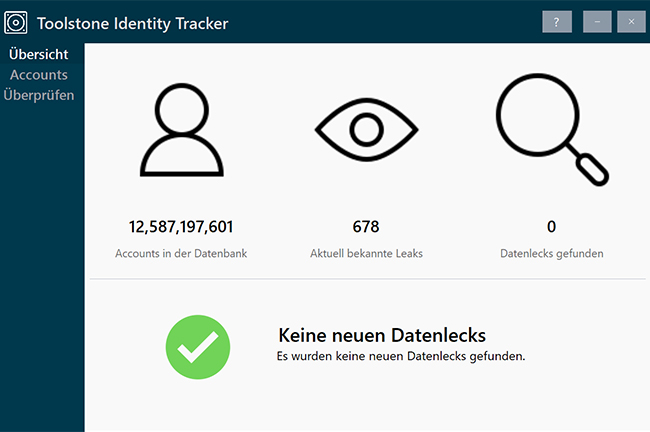Screen dimensions: 650x432
Task: Click the person silhouette accounts icon
Action: point(181,131)
